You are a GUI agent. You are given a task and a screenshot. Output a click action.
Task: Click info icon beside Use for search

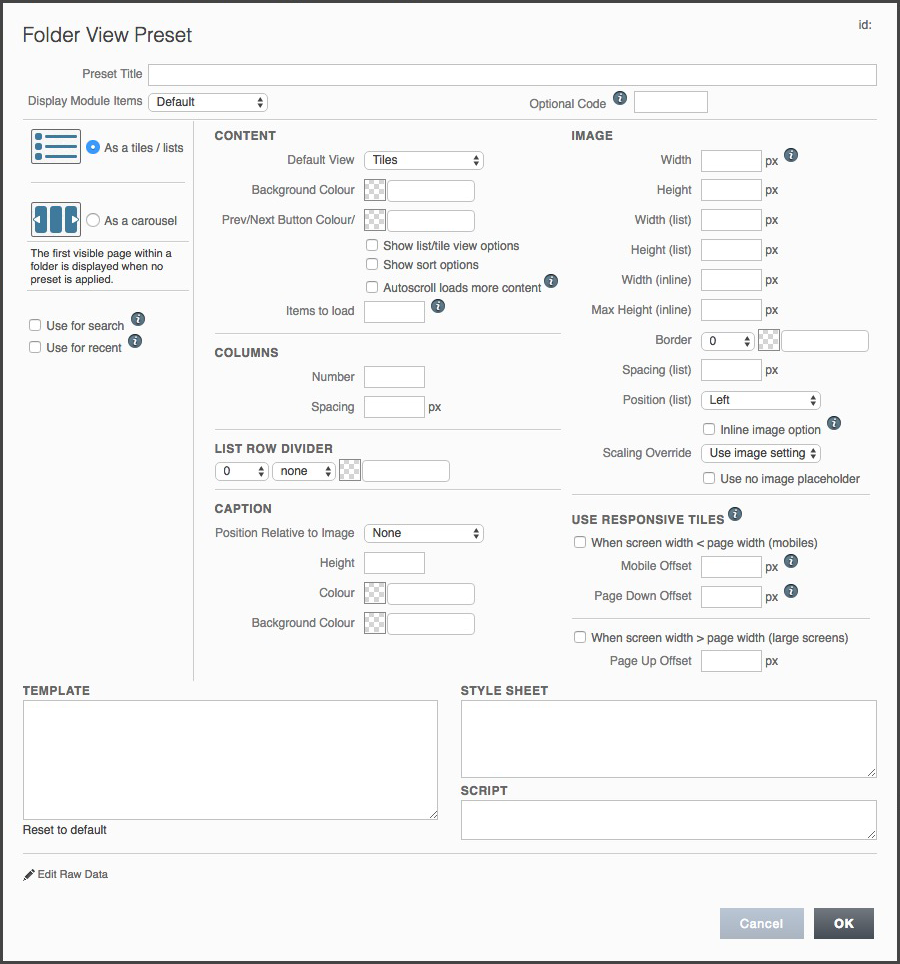(138, 319)
